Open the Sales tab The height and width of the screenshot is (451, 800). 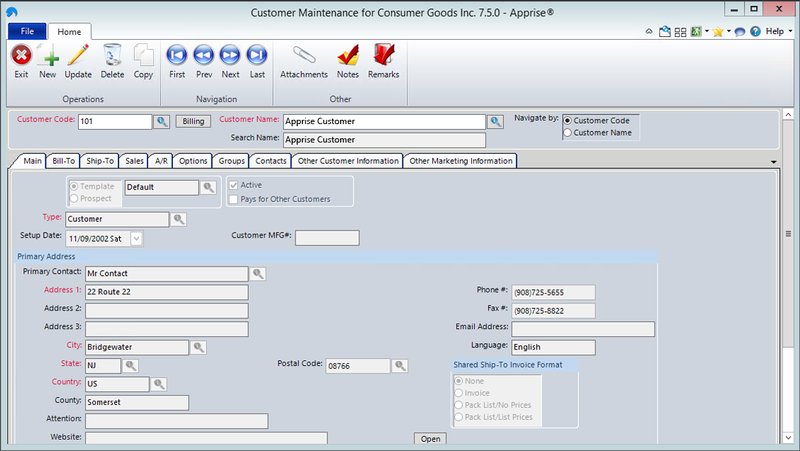tap(134, 161)
